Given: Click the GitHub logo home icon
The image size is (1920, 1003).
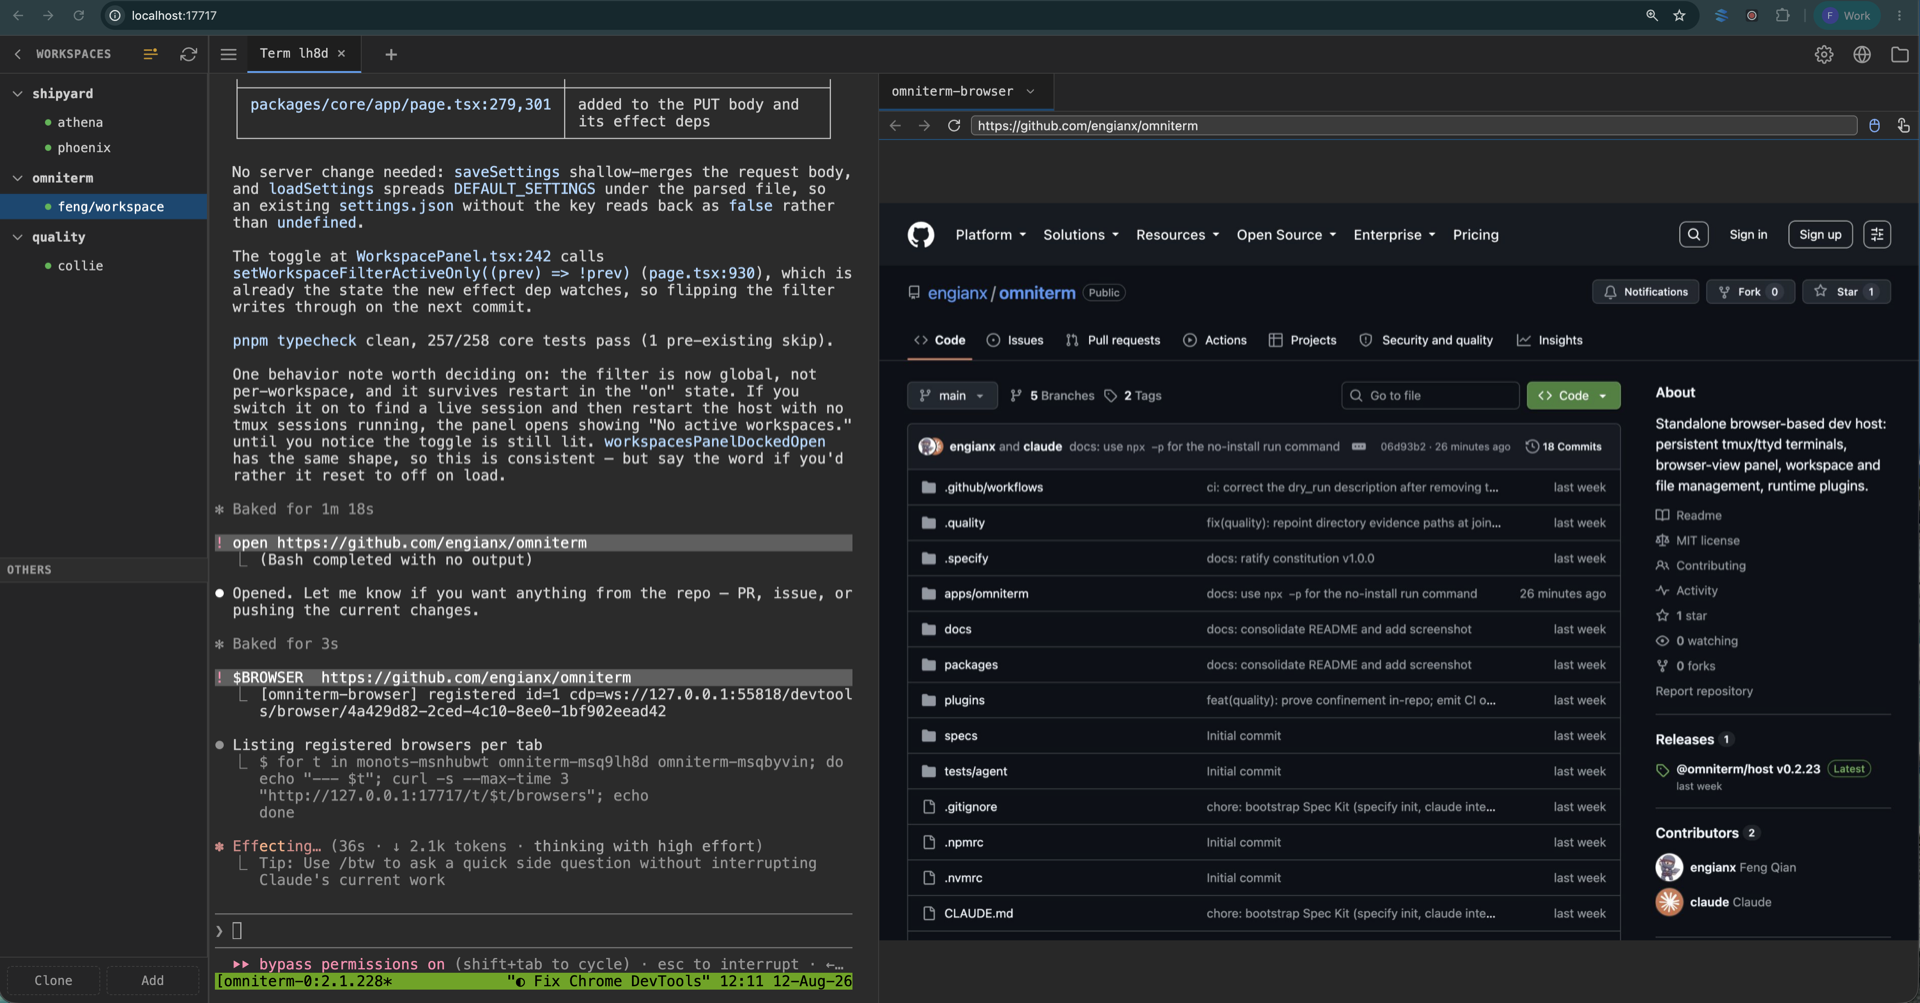Looking at the screenshot, I should tap(921, 235).
